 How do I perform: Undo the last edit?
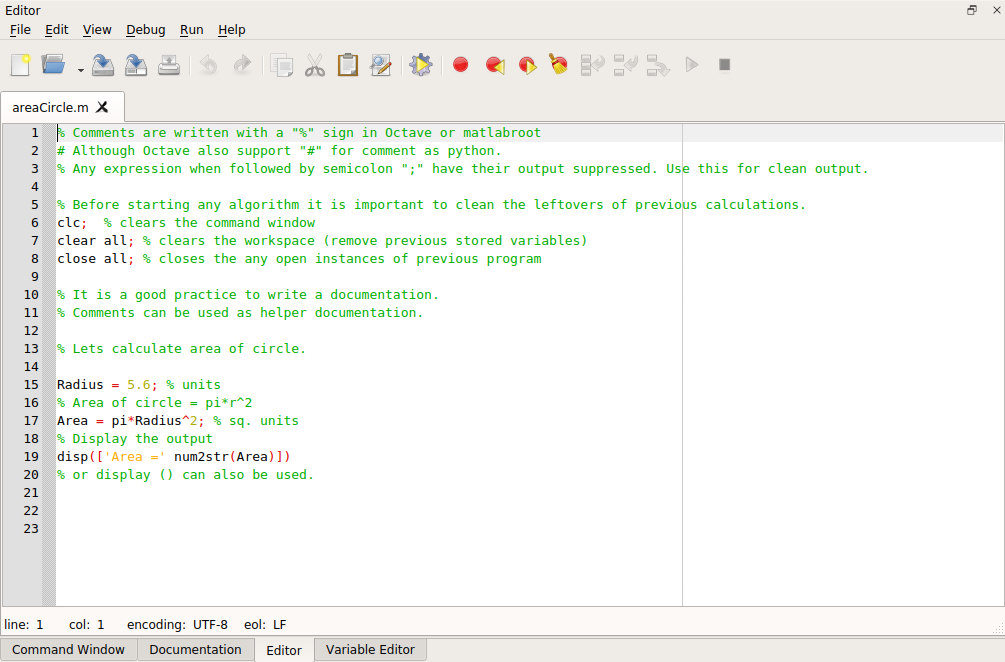(x=209, y=64)
